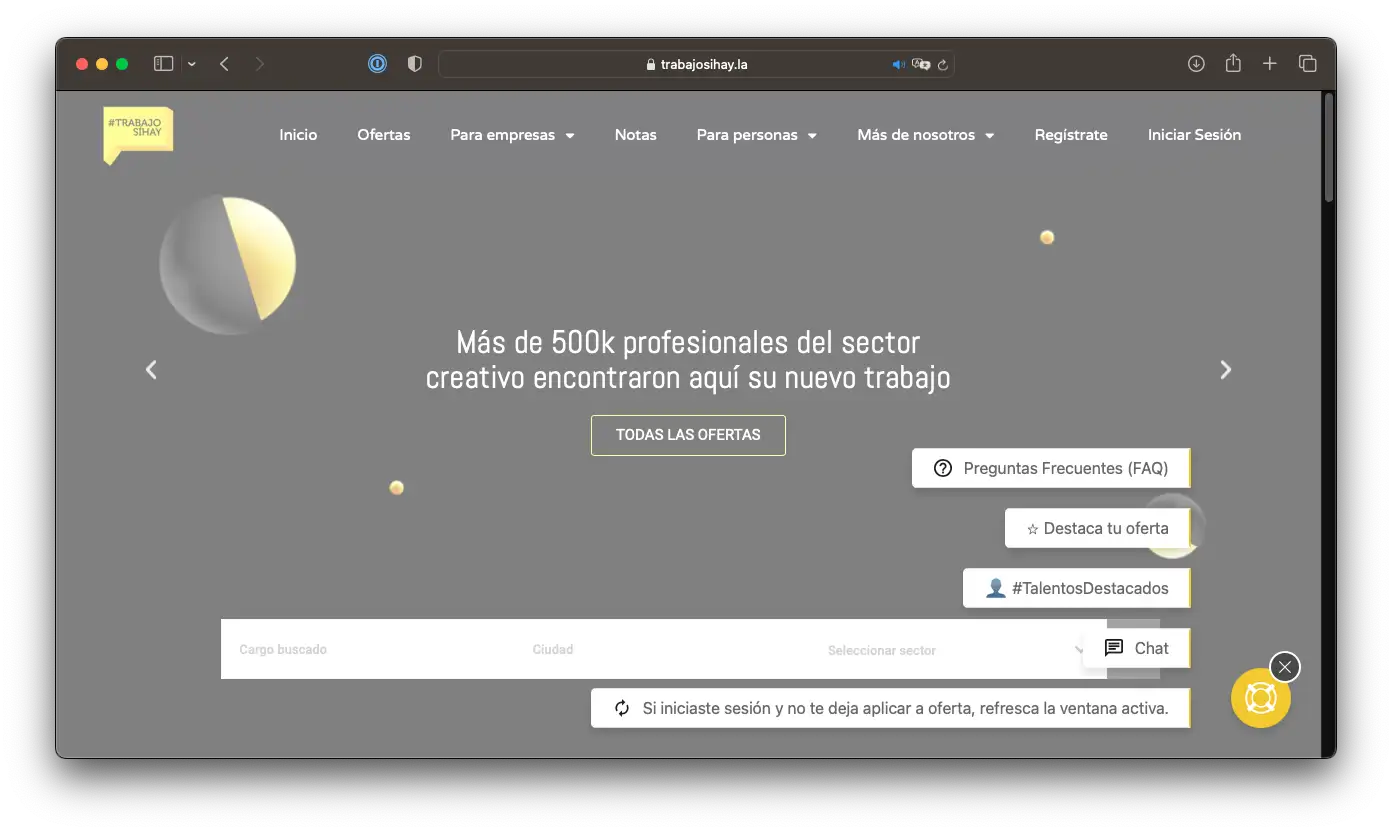Expand the Para personas menu

pyautogui.click(x=756, y=135)
